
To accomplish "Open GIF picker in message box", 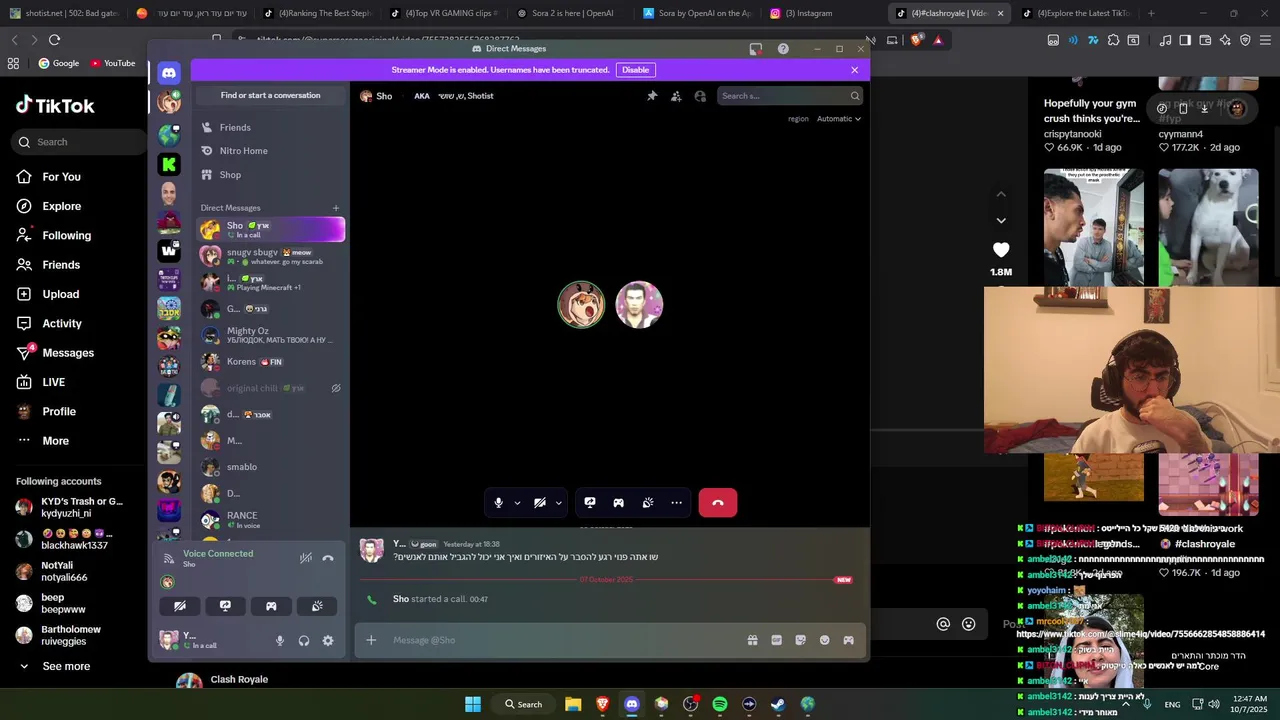I will click(777, 640).
